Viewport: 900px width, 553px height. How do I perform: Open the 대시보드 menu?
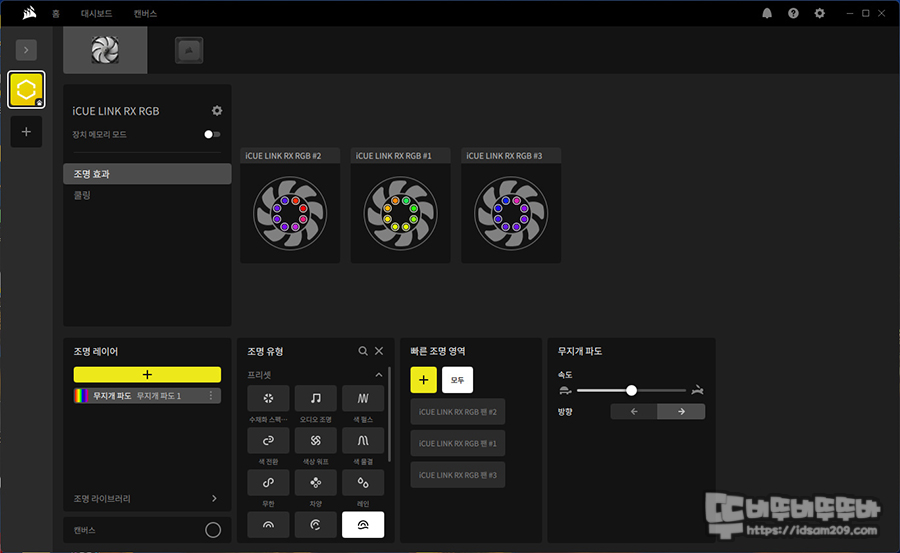tap(96, 13)
